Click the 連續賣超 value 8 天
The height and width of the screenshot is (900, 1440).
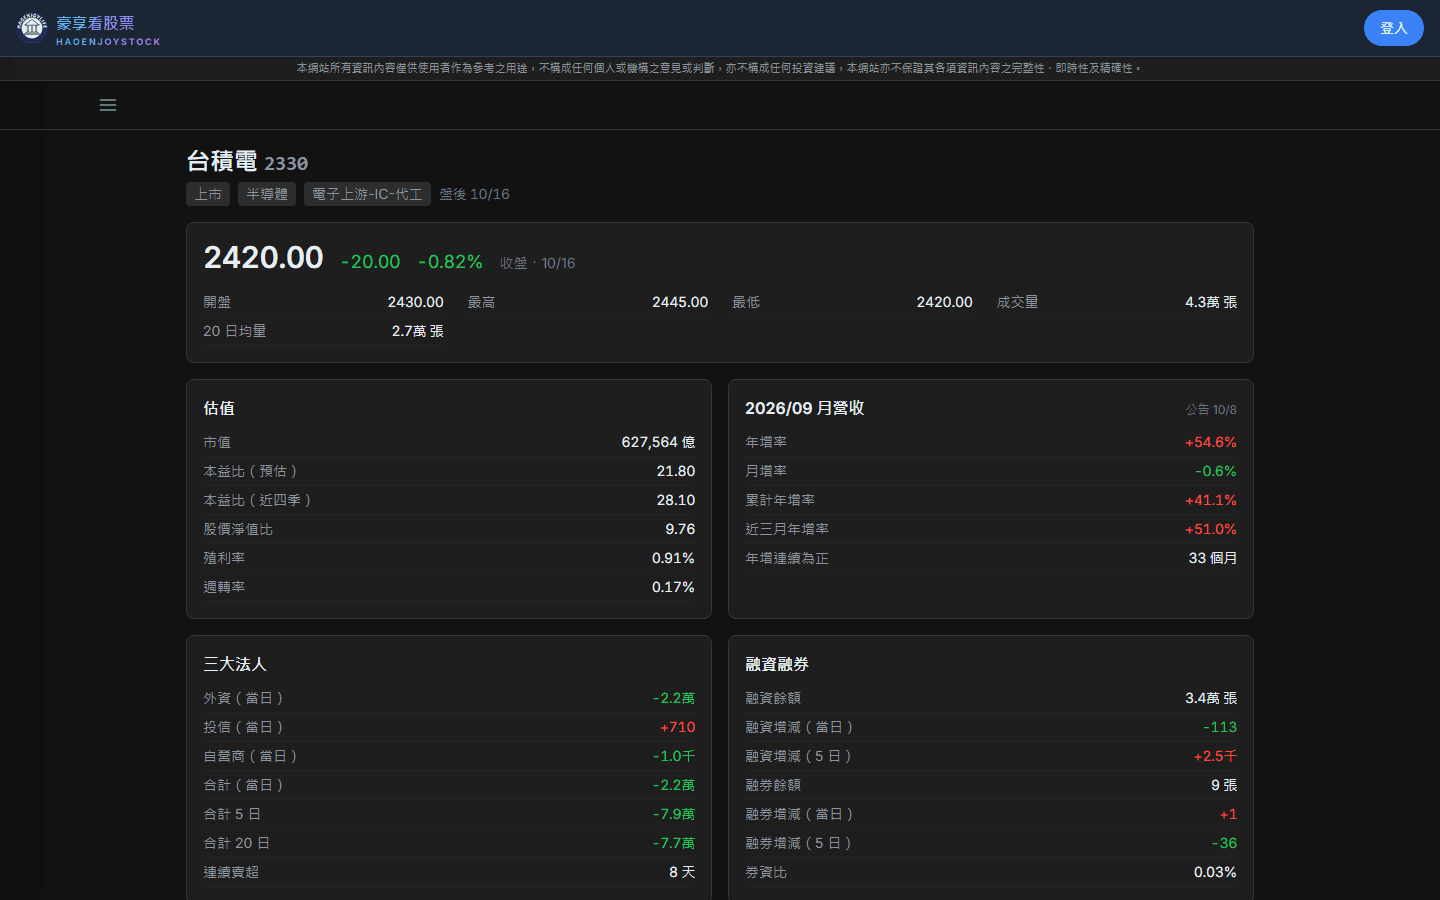(x=682, y=872)
